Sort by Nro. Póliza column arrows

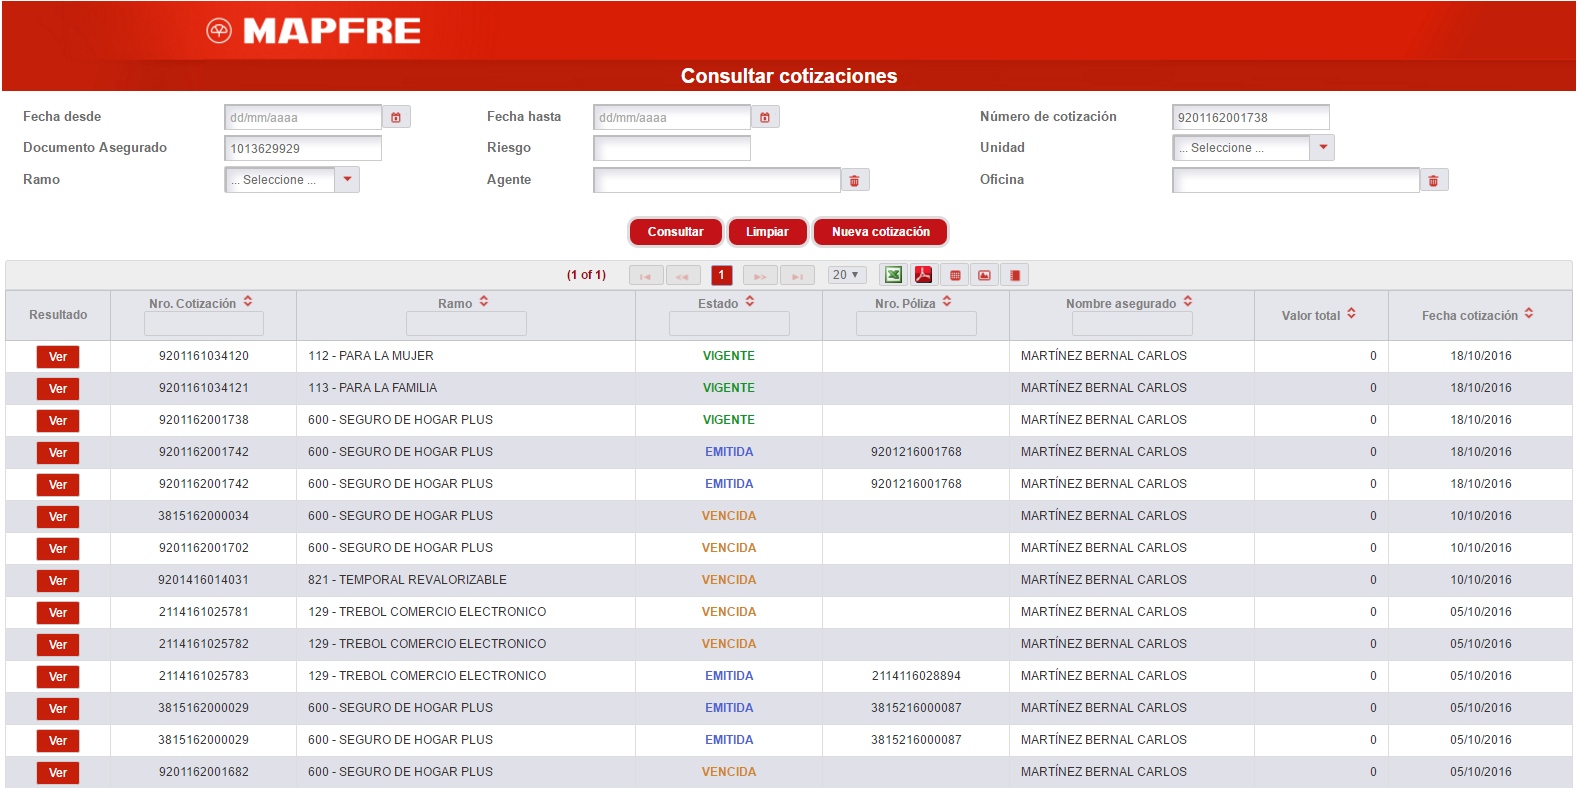point(947,301)
